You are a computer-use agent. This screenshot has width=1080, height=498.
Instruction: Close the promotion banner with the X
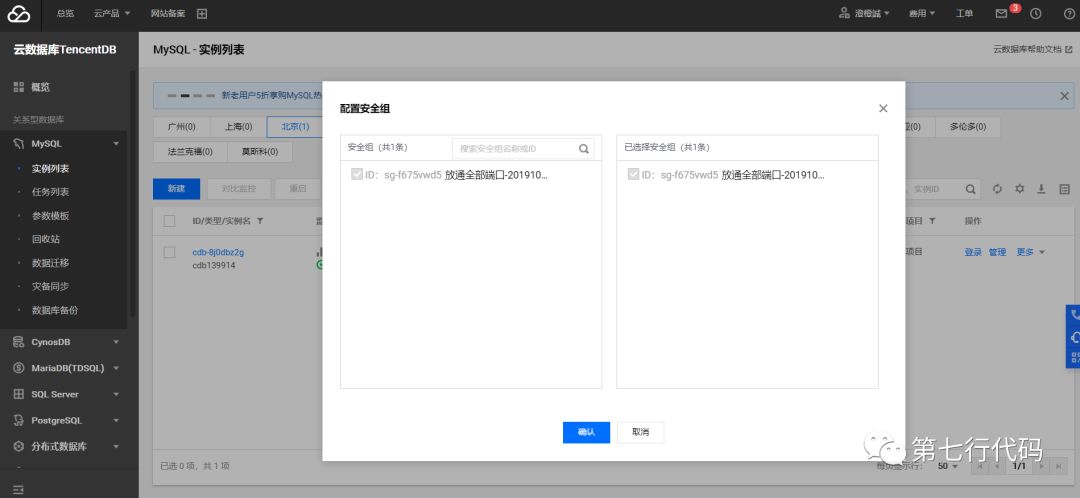pyautogui.click(x=1064, y=96)
